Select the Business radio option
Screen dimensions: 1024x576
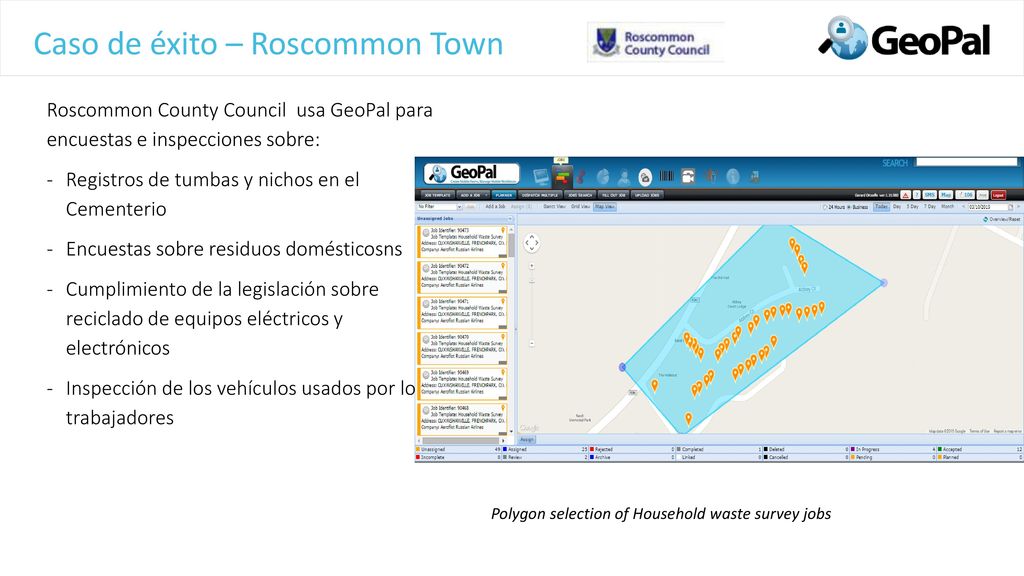[x=849, y=207]
